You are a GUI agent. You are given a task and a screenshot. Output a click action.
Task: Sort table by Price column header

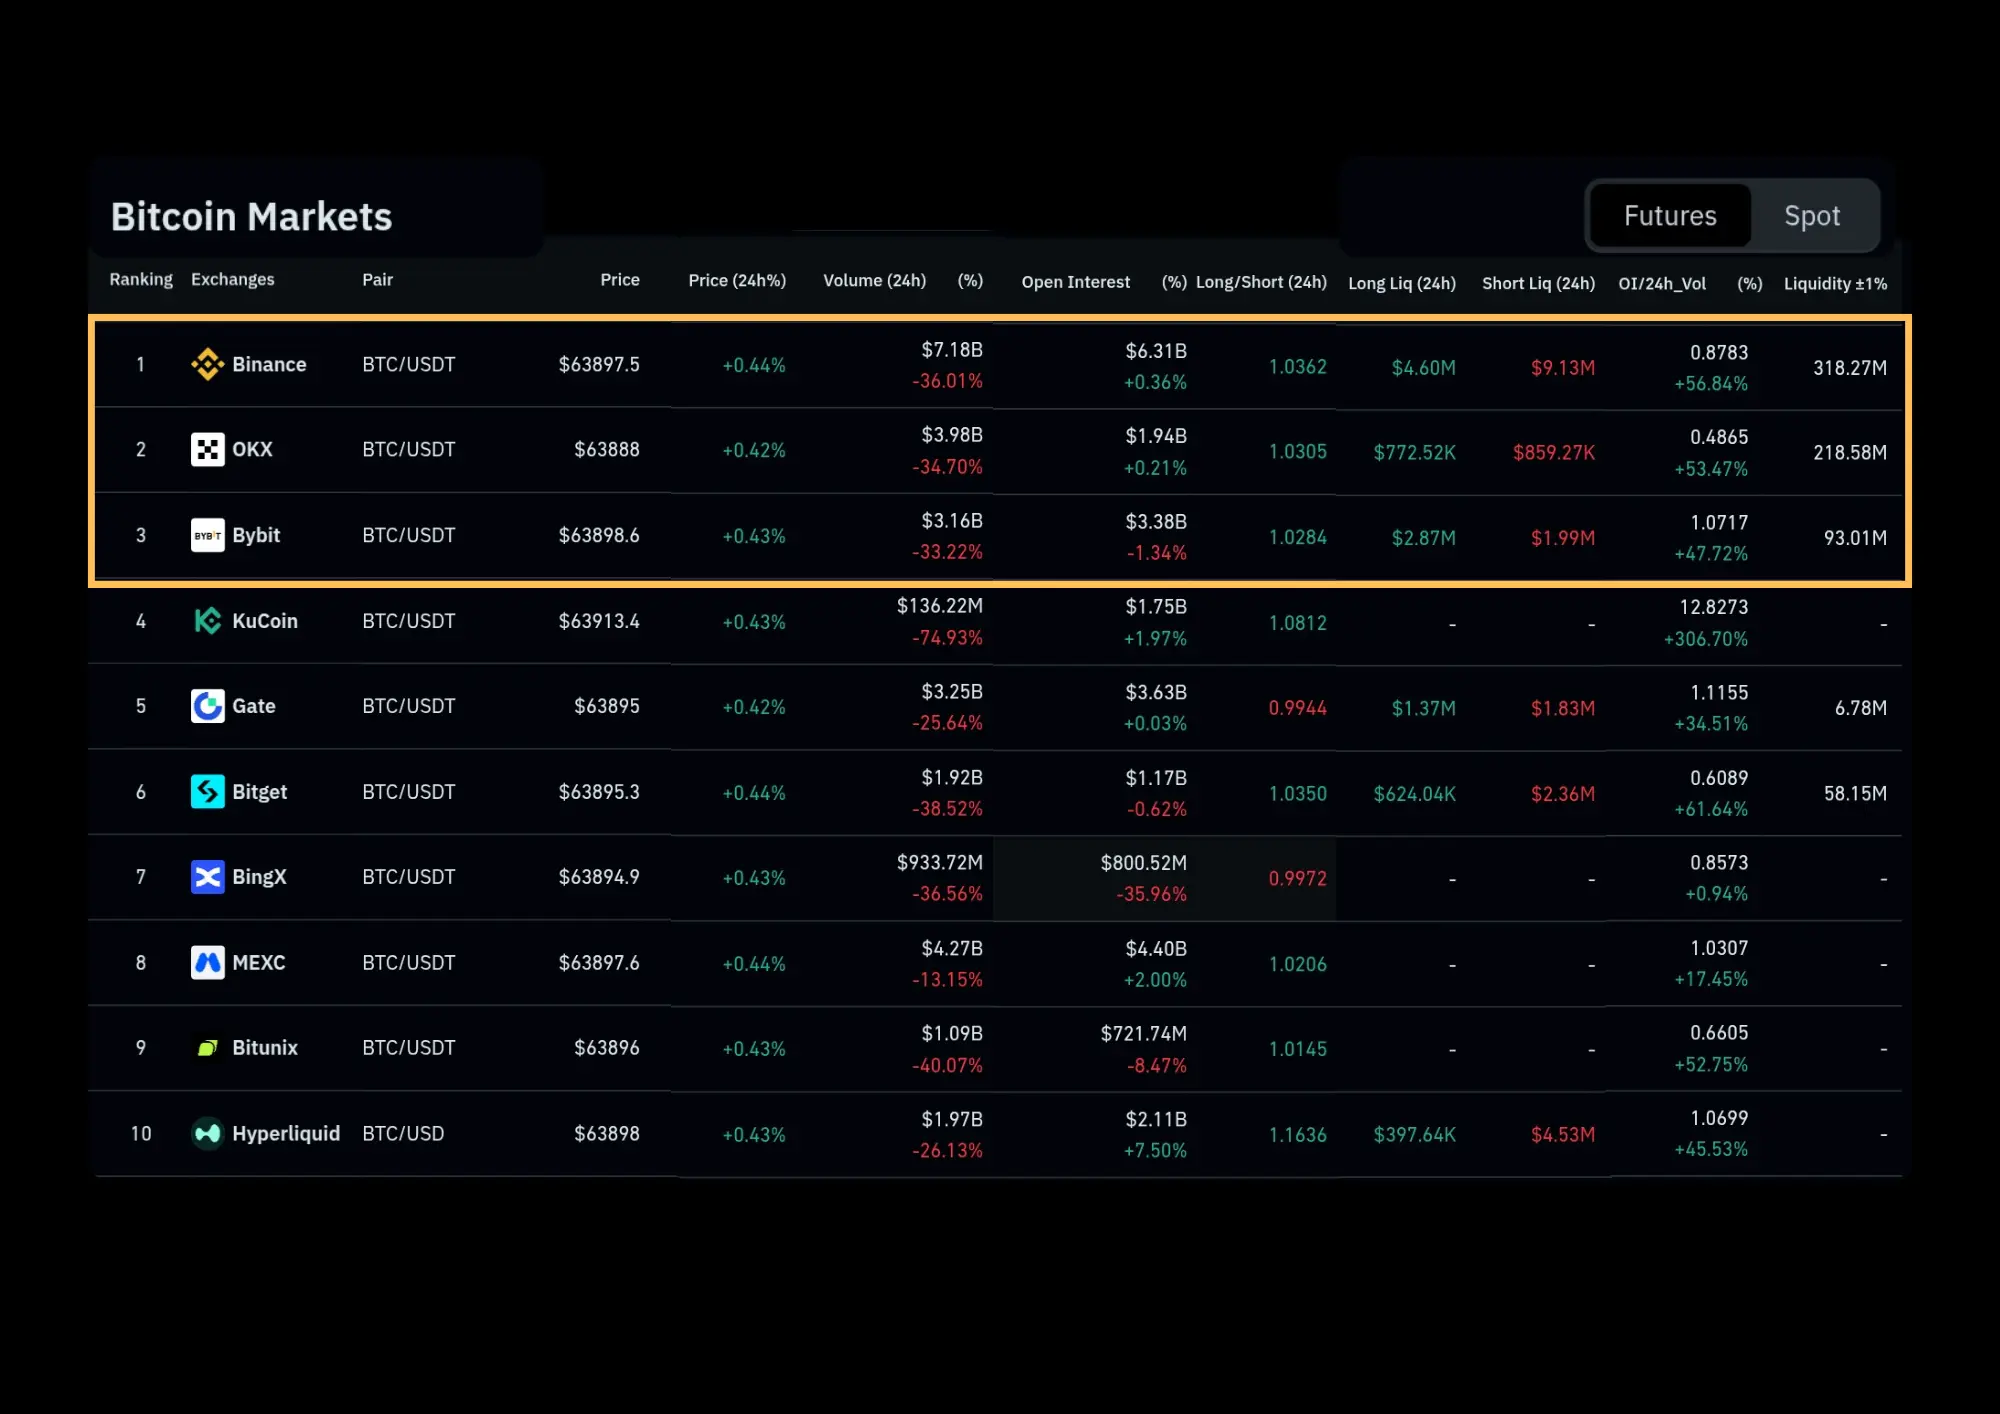[x=619, y=280]
